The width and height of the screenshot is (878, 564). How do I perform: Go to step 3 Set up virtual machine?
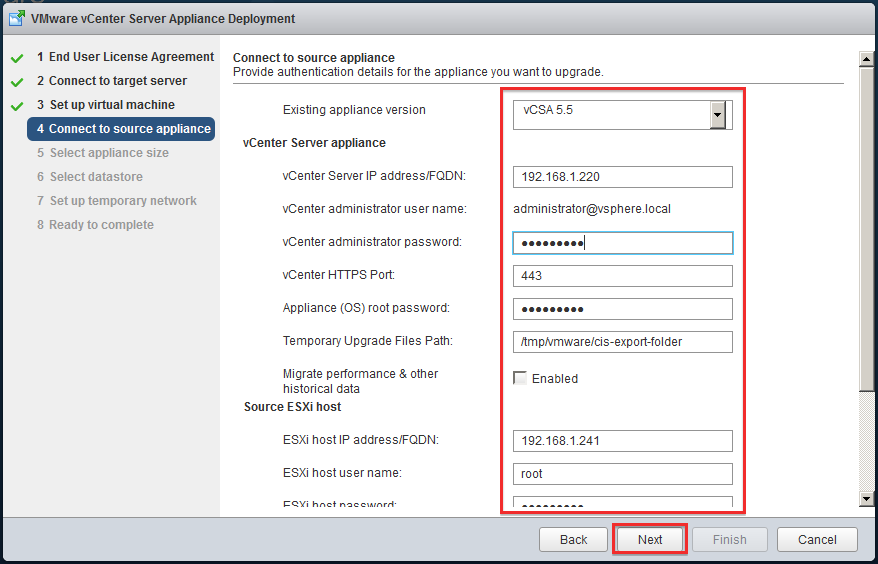[x=106, y=105]
